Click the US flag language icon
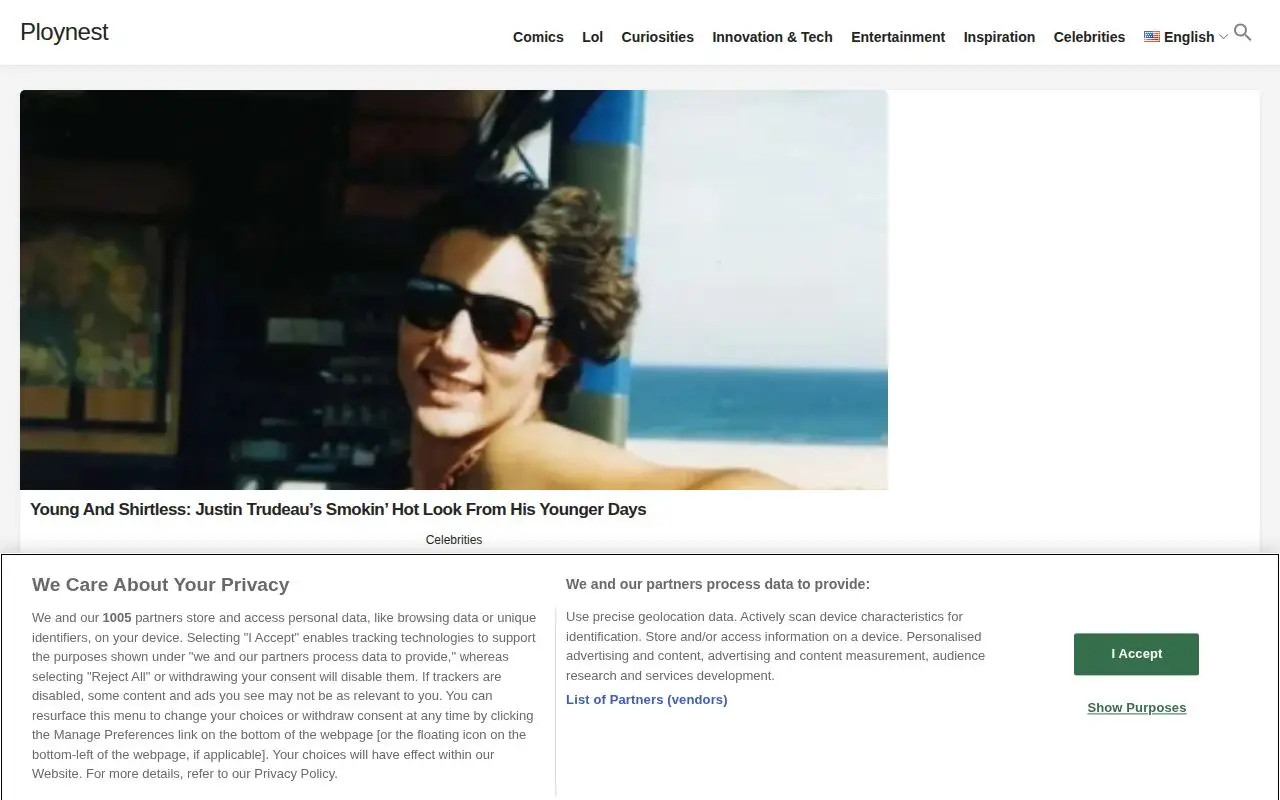 (1152, 36)
